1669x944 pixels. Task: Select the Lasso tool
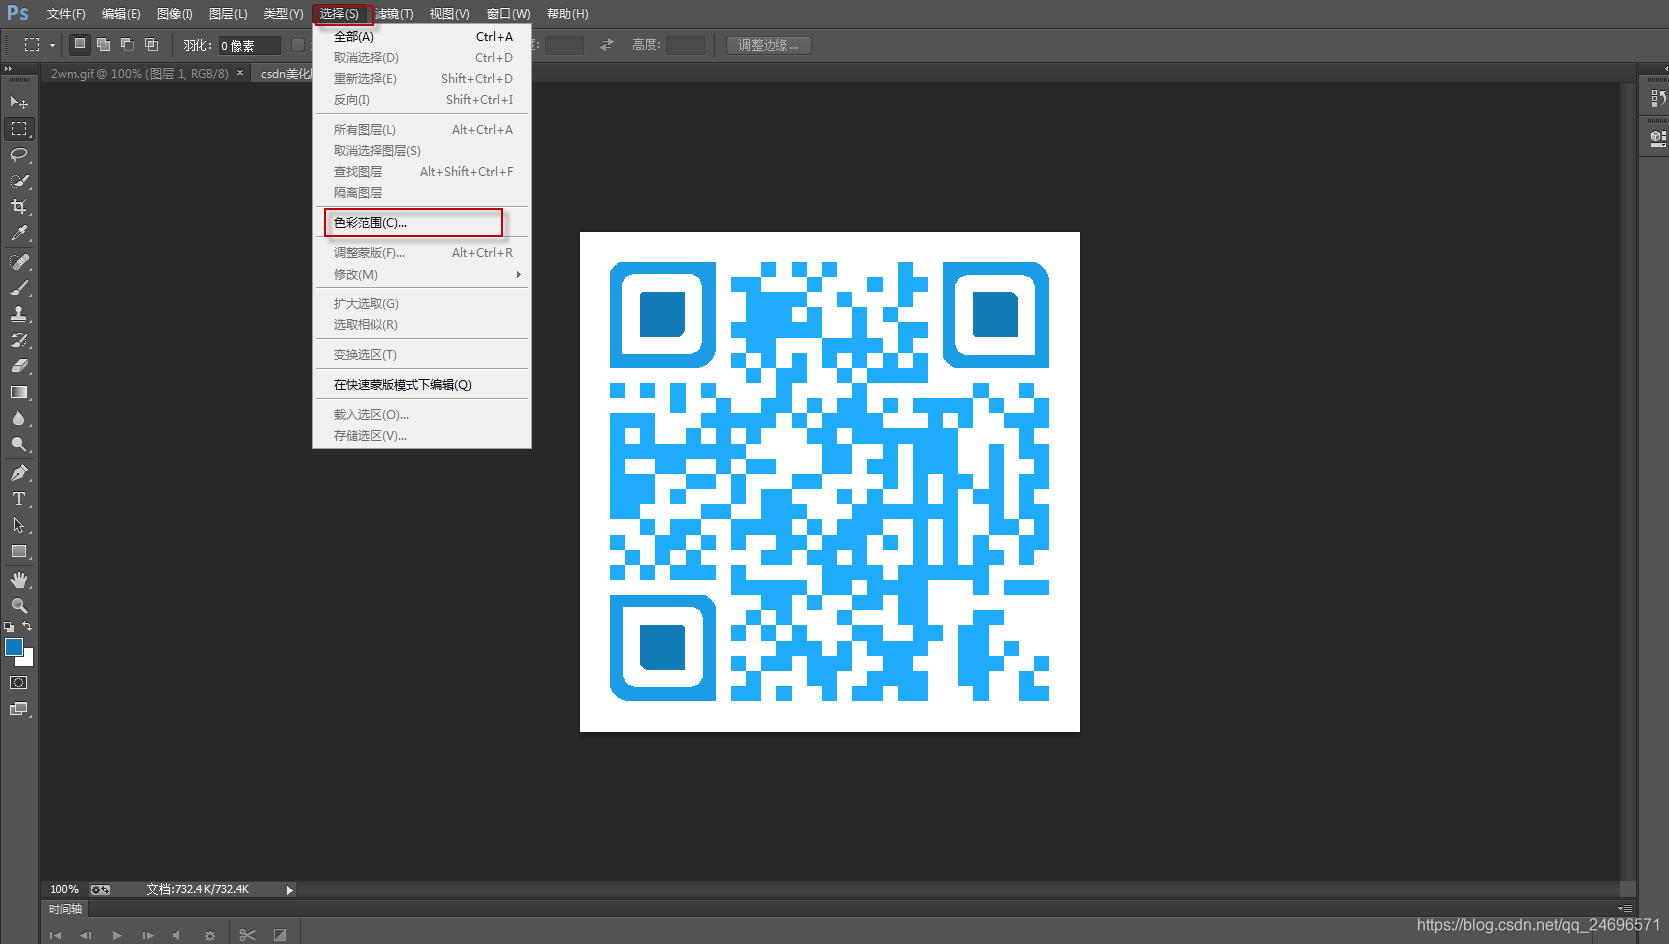pos(19,155)
